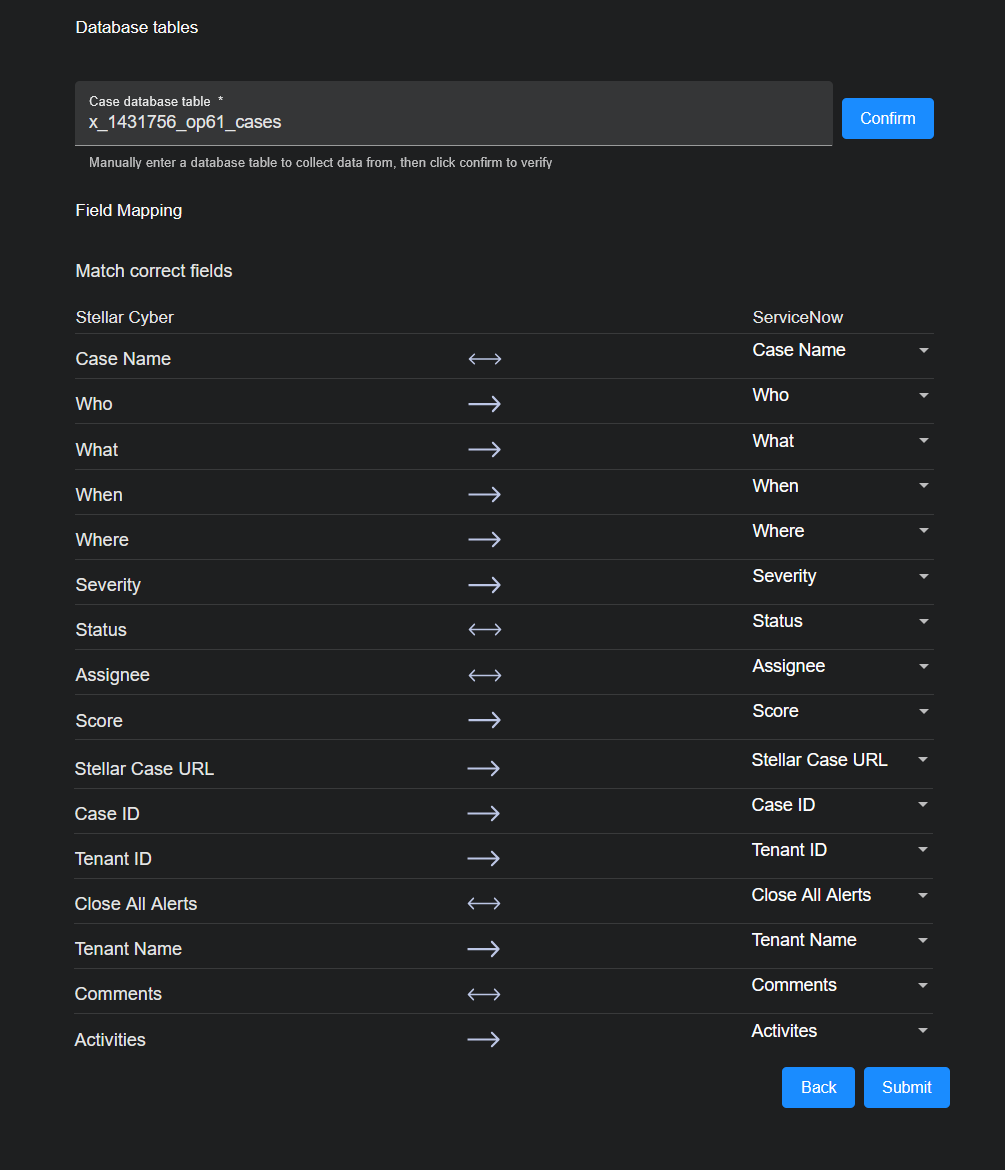Toggle direction arrow for Close All Alerts
Screen dimensions: 1005x1170
tap(483, 904)
